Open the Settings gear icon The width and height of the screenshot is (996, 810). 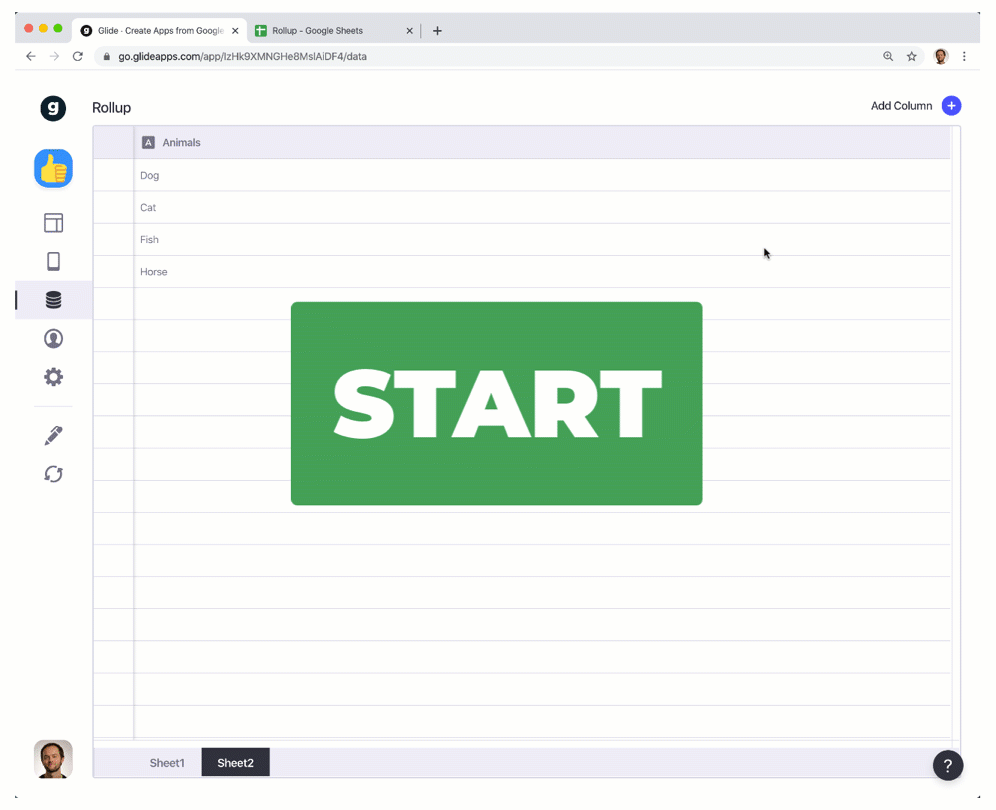(53, 377)
